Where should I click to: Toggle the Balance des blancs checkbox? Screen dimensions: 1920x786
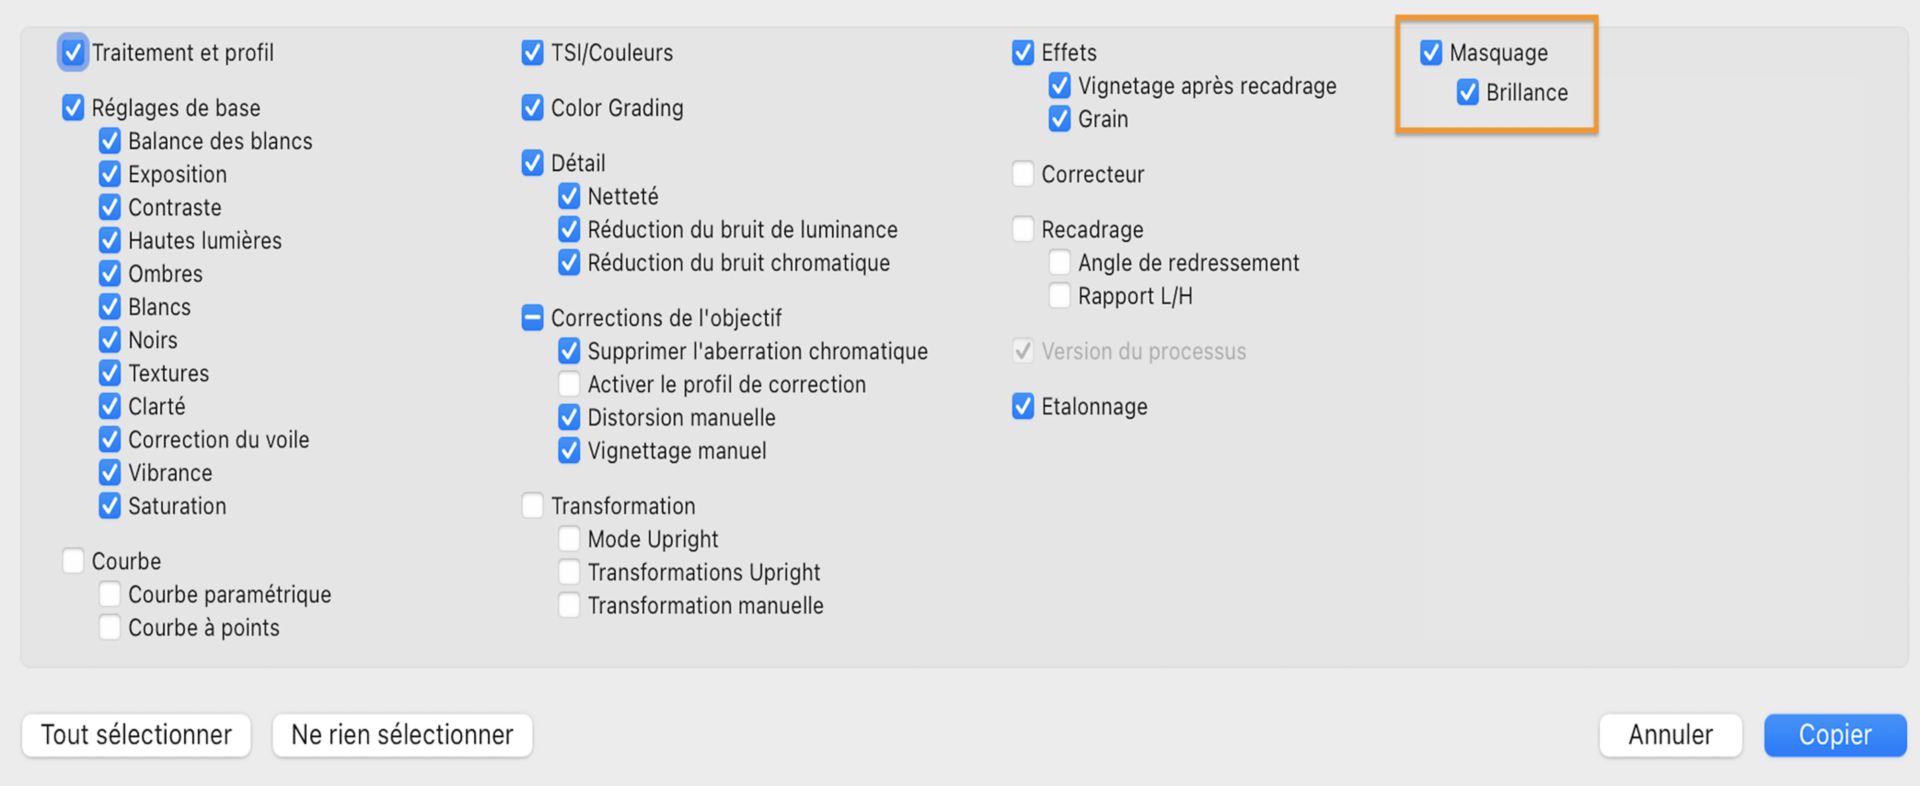pyautogui.click(x=110, y=141)
